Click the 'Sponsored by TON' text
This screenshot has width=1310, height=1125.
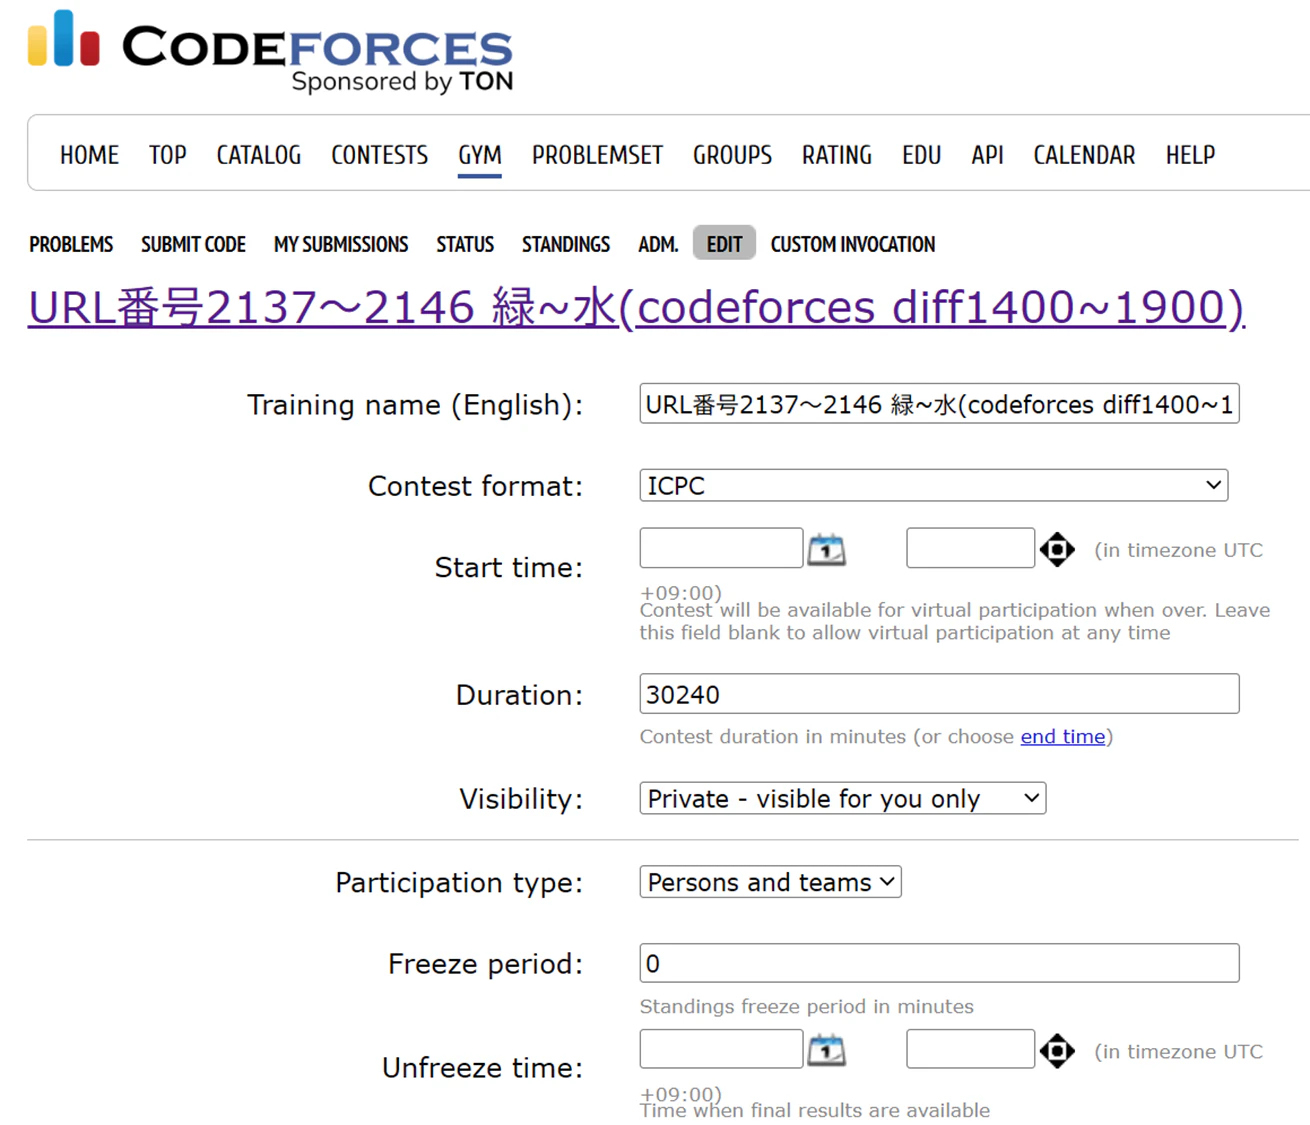tap(402, 82)
